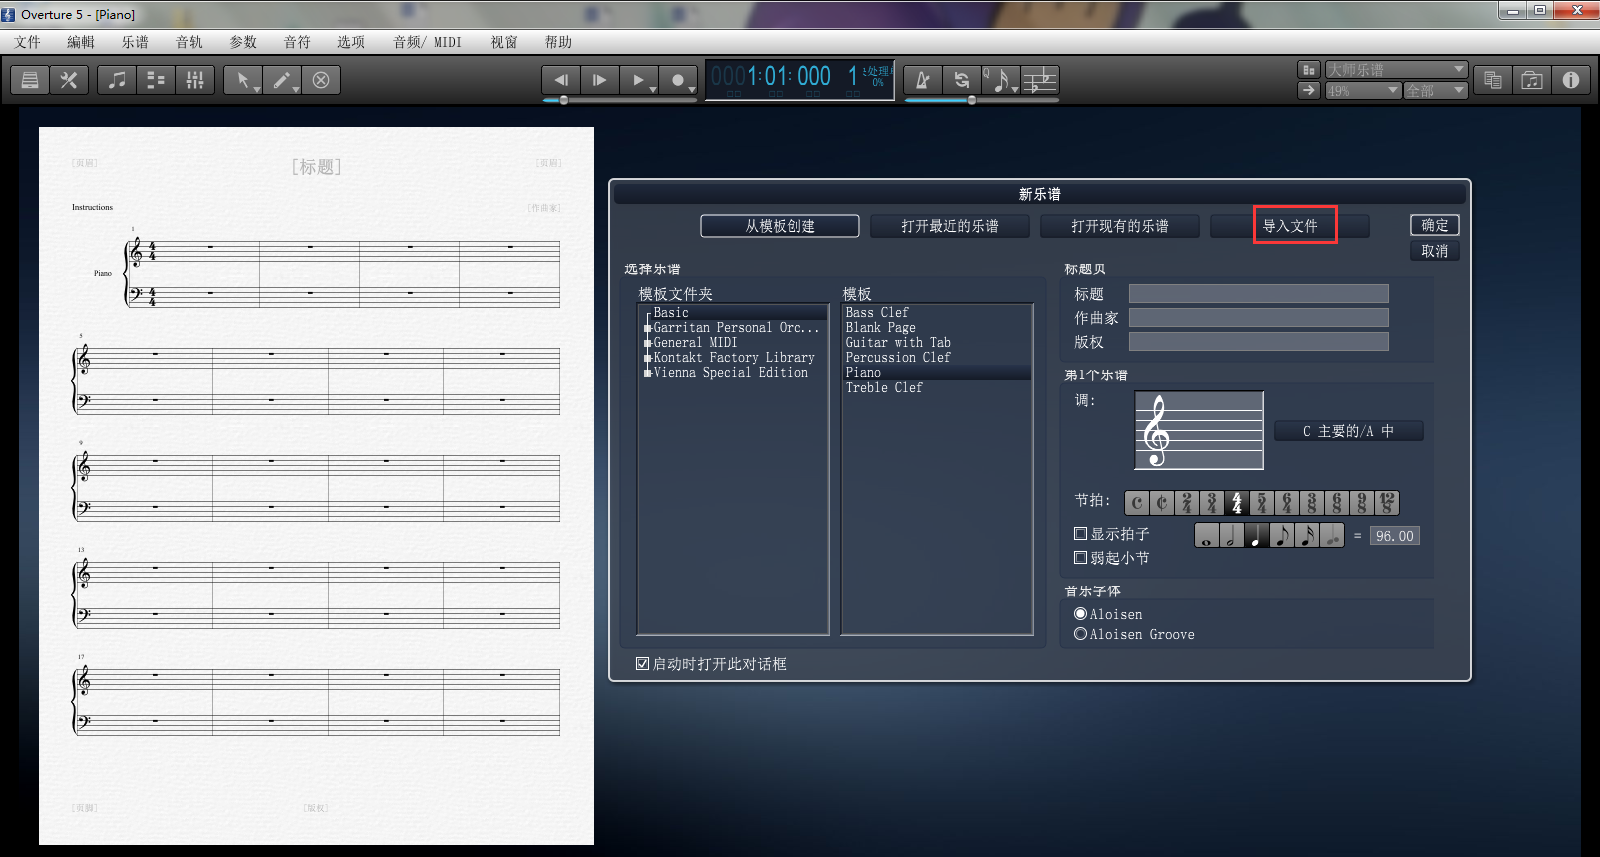Viewport: 1600px width, 857px height.
Task: Click the 打开现有的乐谱 button
Action: coord(1120,226)
